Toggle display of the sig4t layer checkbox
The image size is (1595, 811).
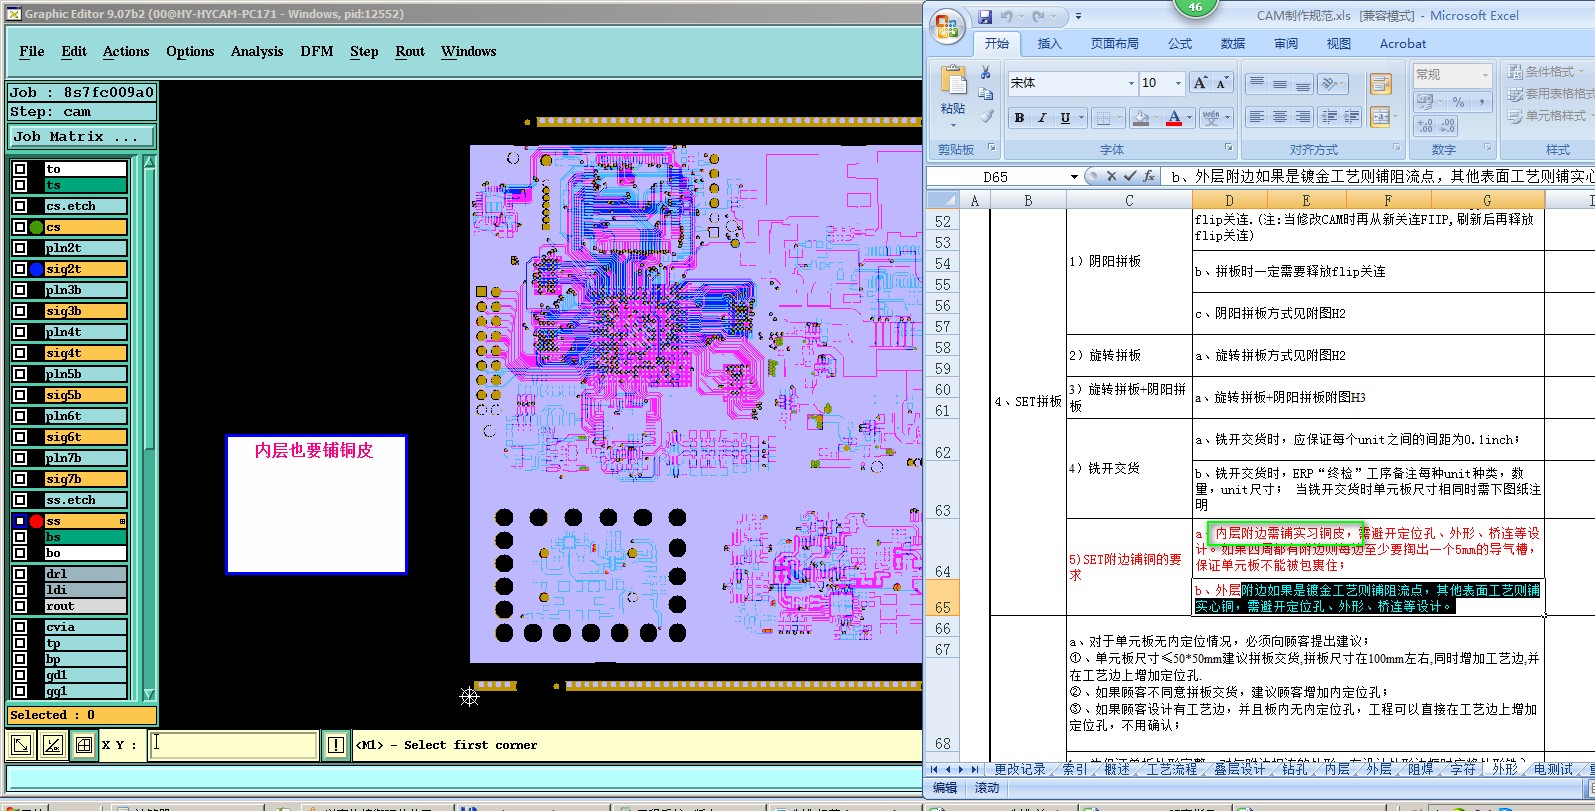20,353
